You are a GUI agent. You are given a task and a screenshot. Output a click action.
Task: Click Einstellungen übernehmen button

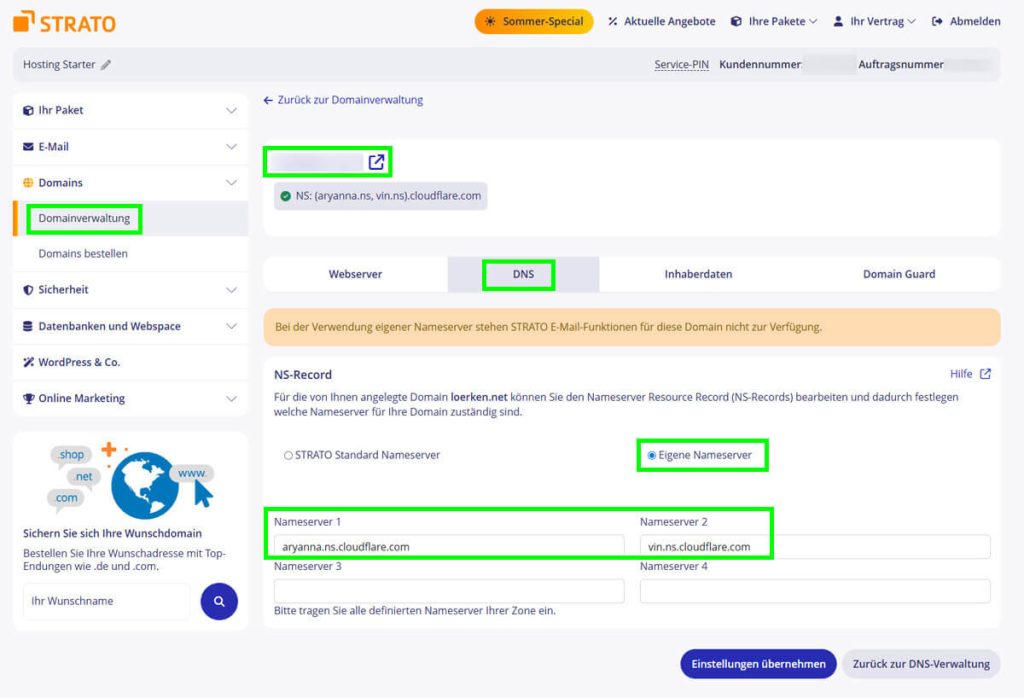pos(758,664)
